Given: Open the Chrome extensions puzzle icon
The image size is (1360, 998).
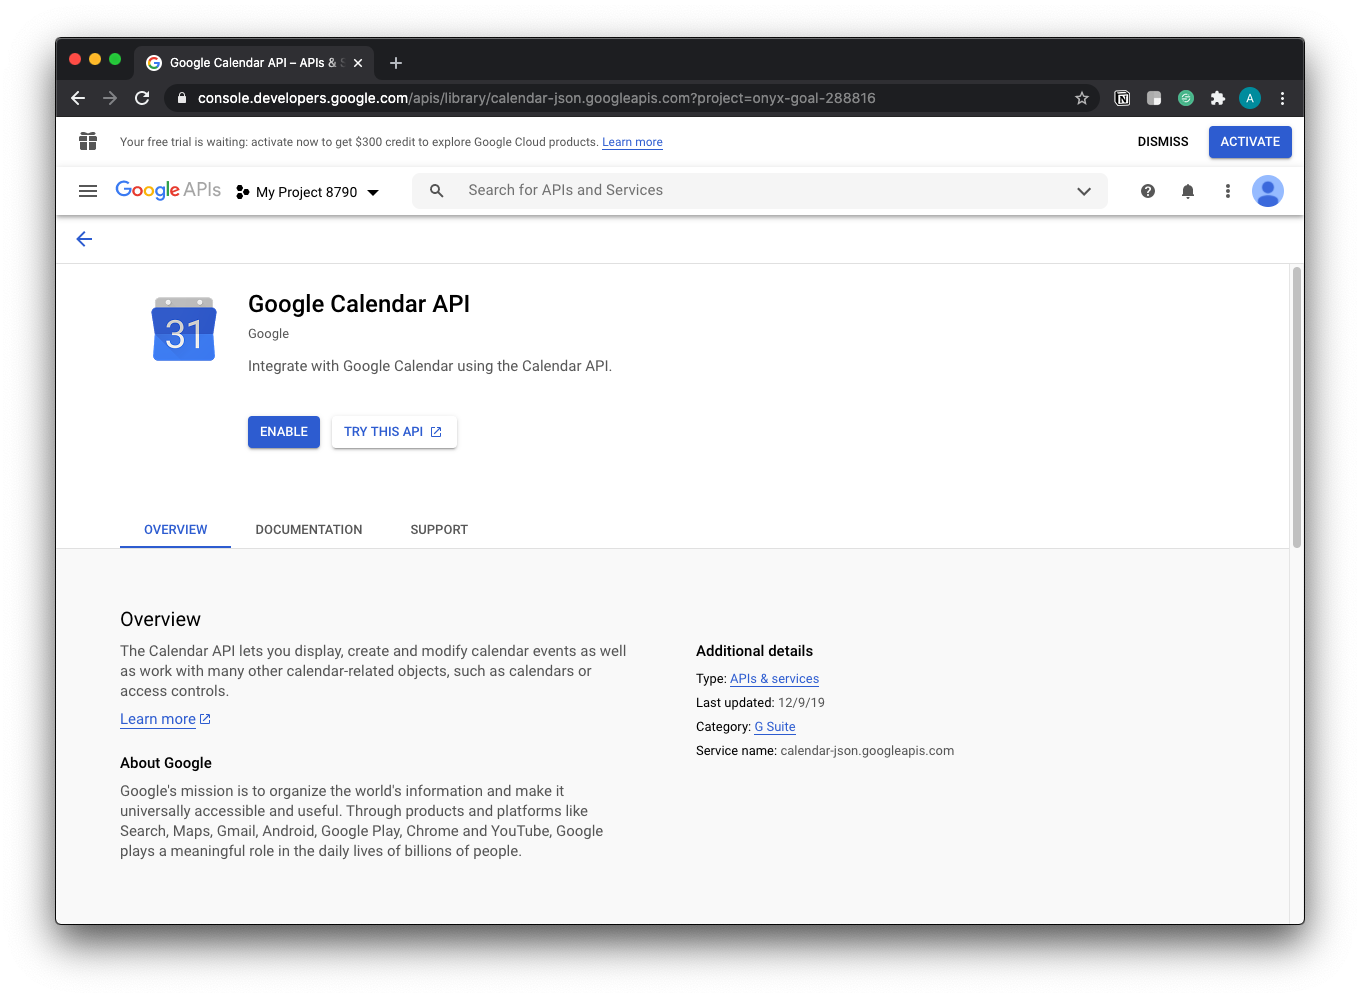Looking at the screenshot, I should tap(1217, 98).
